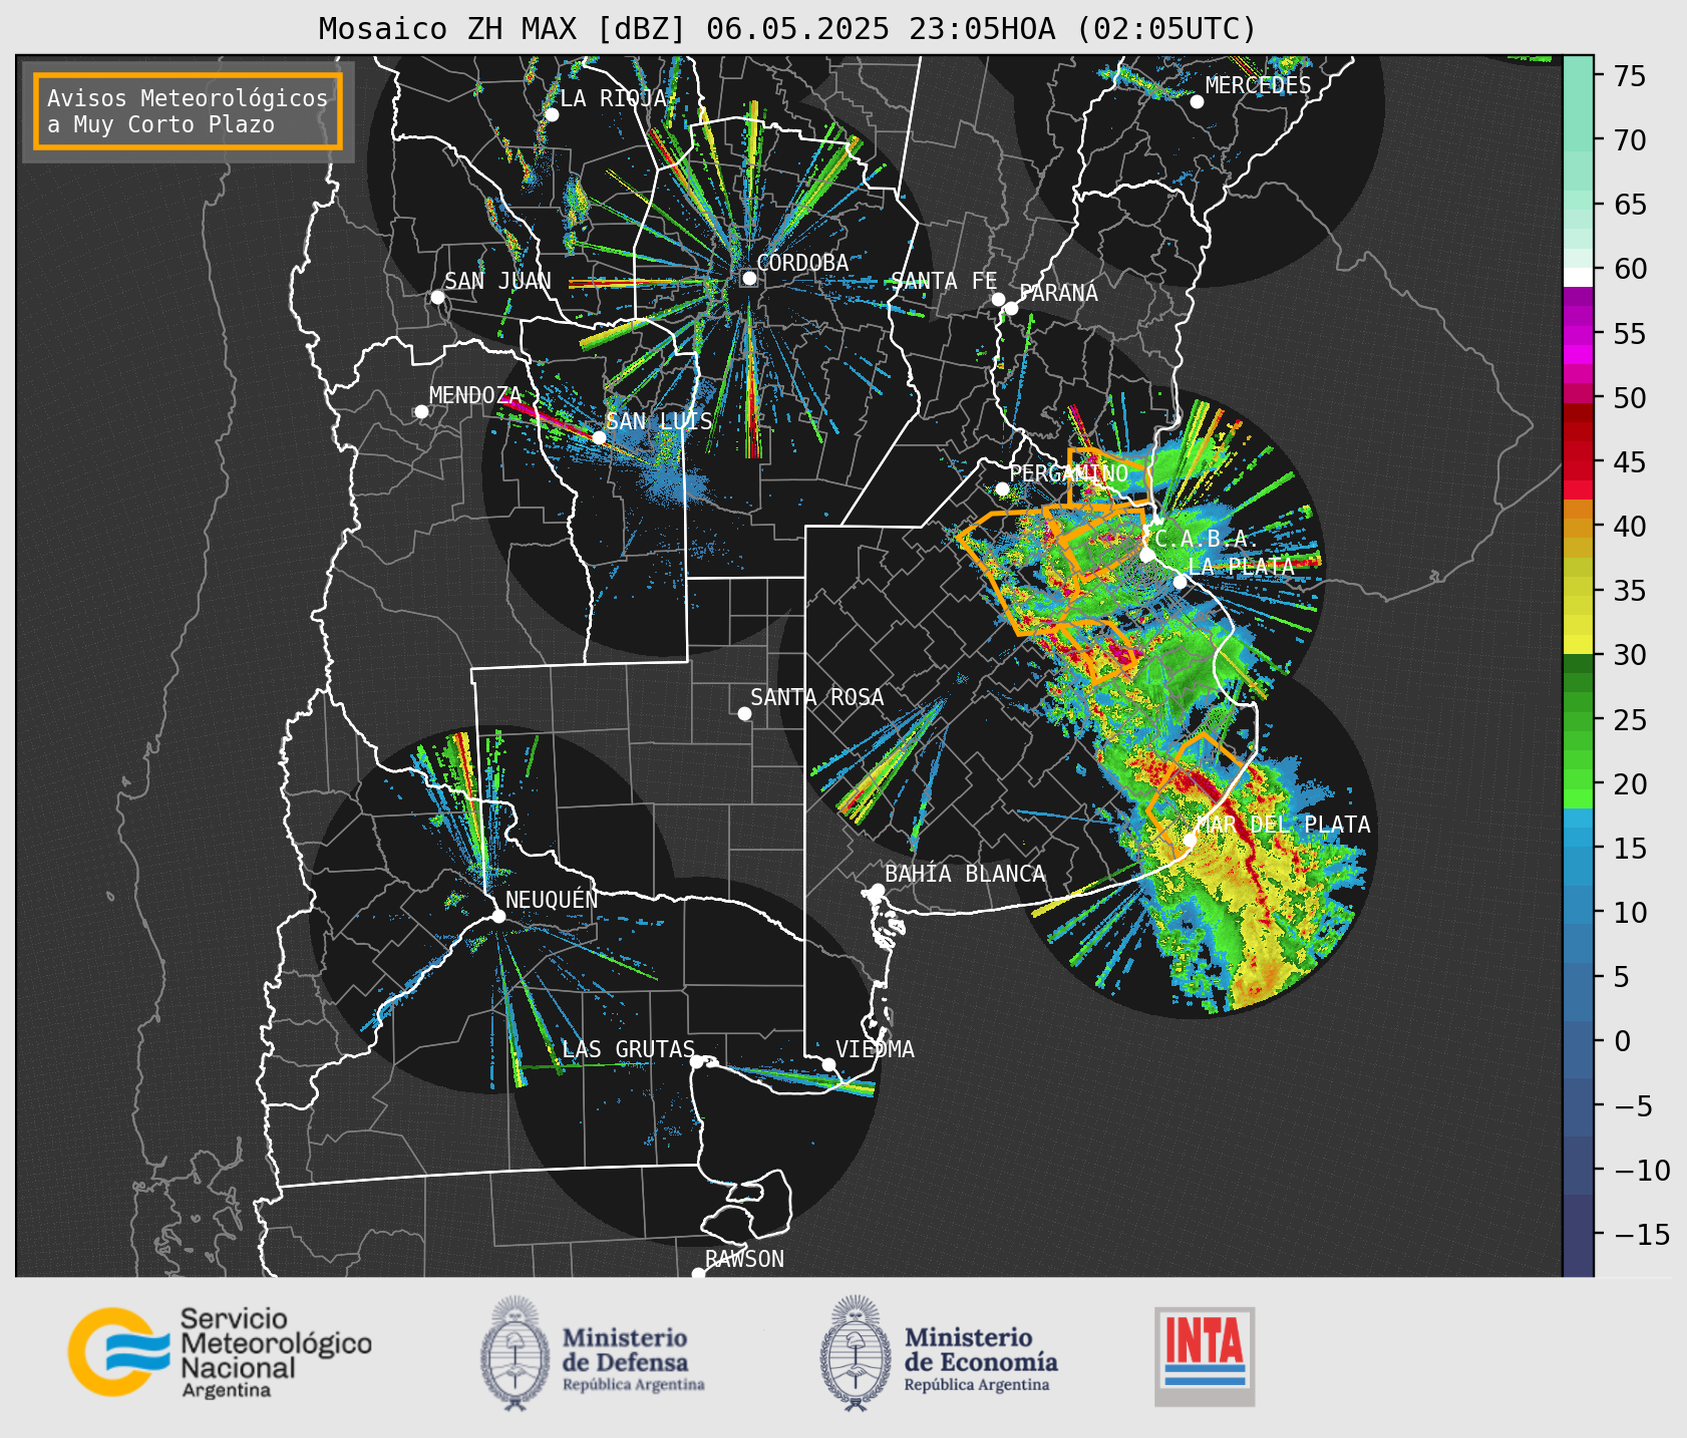Click the NEUQUÉN text label
1687x1438 pixels.
(552, 899)
